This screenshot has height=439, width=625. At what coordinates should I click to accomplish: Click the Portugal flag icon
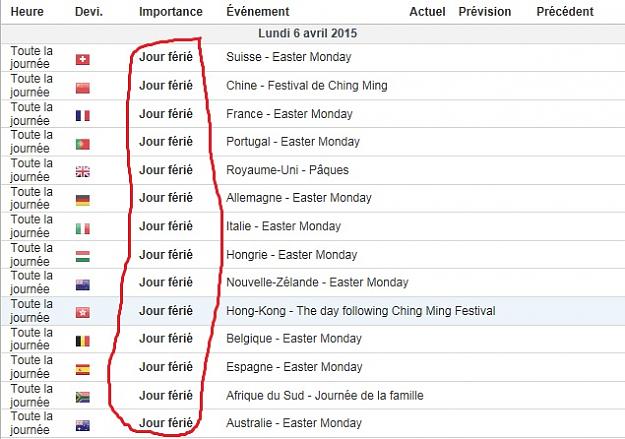click(83, 144)
